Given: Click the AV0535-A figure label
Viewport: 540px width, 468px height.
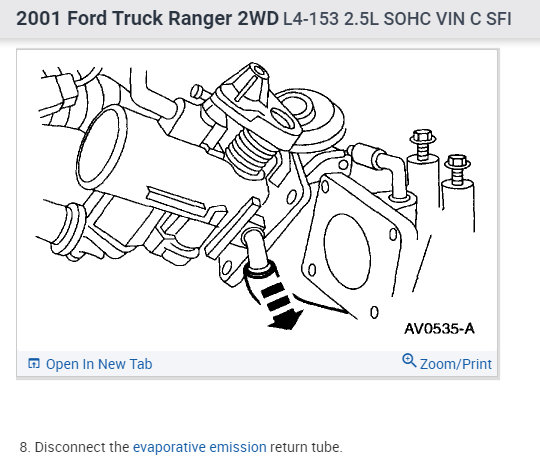Looking at the screenshot, I should tap(439, 329).
